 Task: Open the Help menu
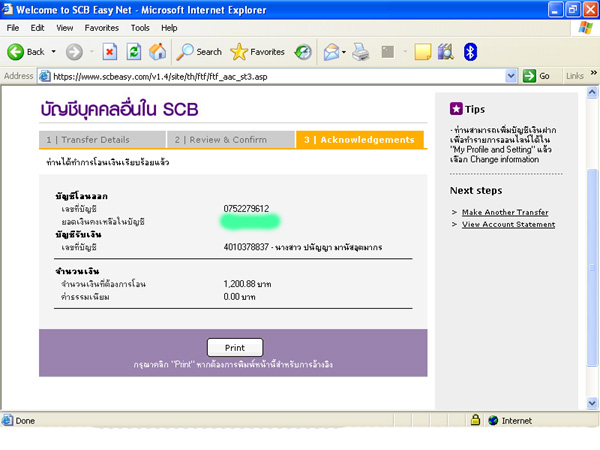(169, 28)
